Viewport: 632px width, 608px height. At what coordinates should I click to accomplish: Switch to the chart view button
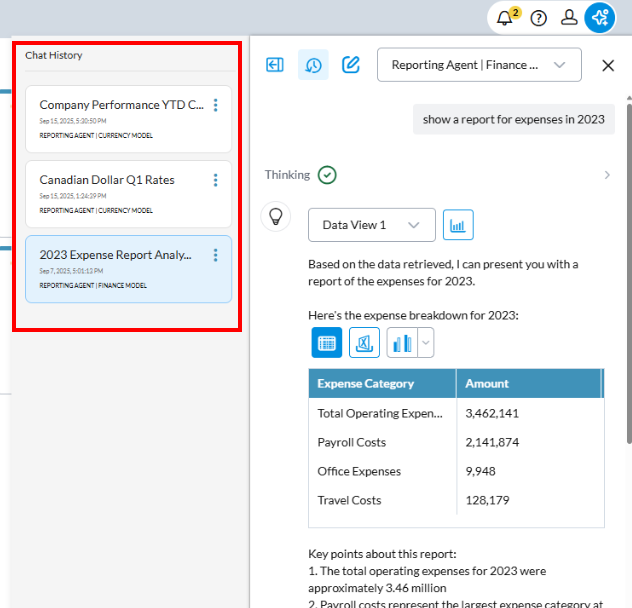coord(401,342)
